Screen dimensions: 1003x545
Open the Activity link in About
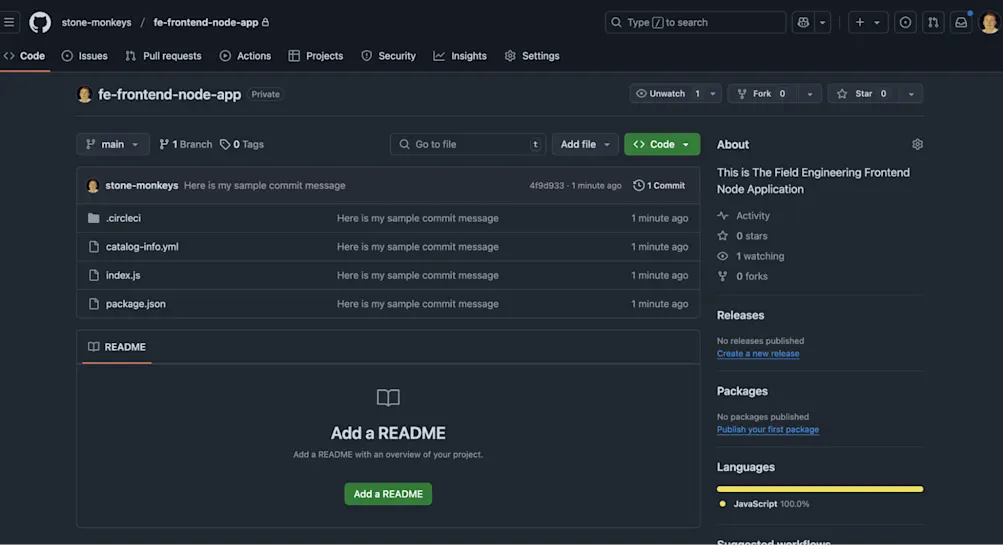tap(753, 216)
